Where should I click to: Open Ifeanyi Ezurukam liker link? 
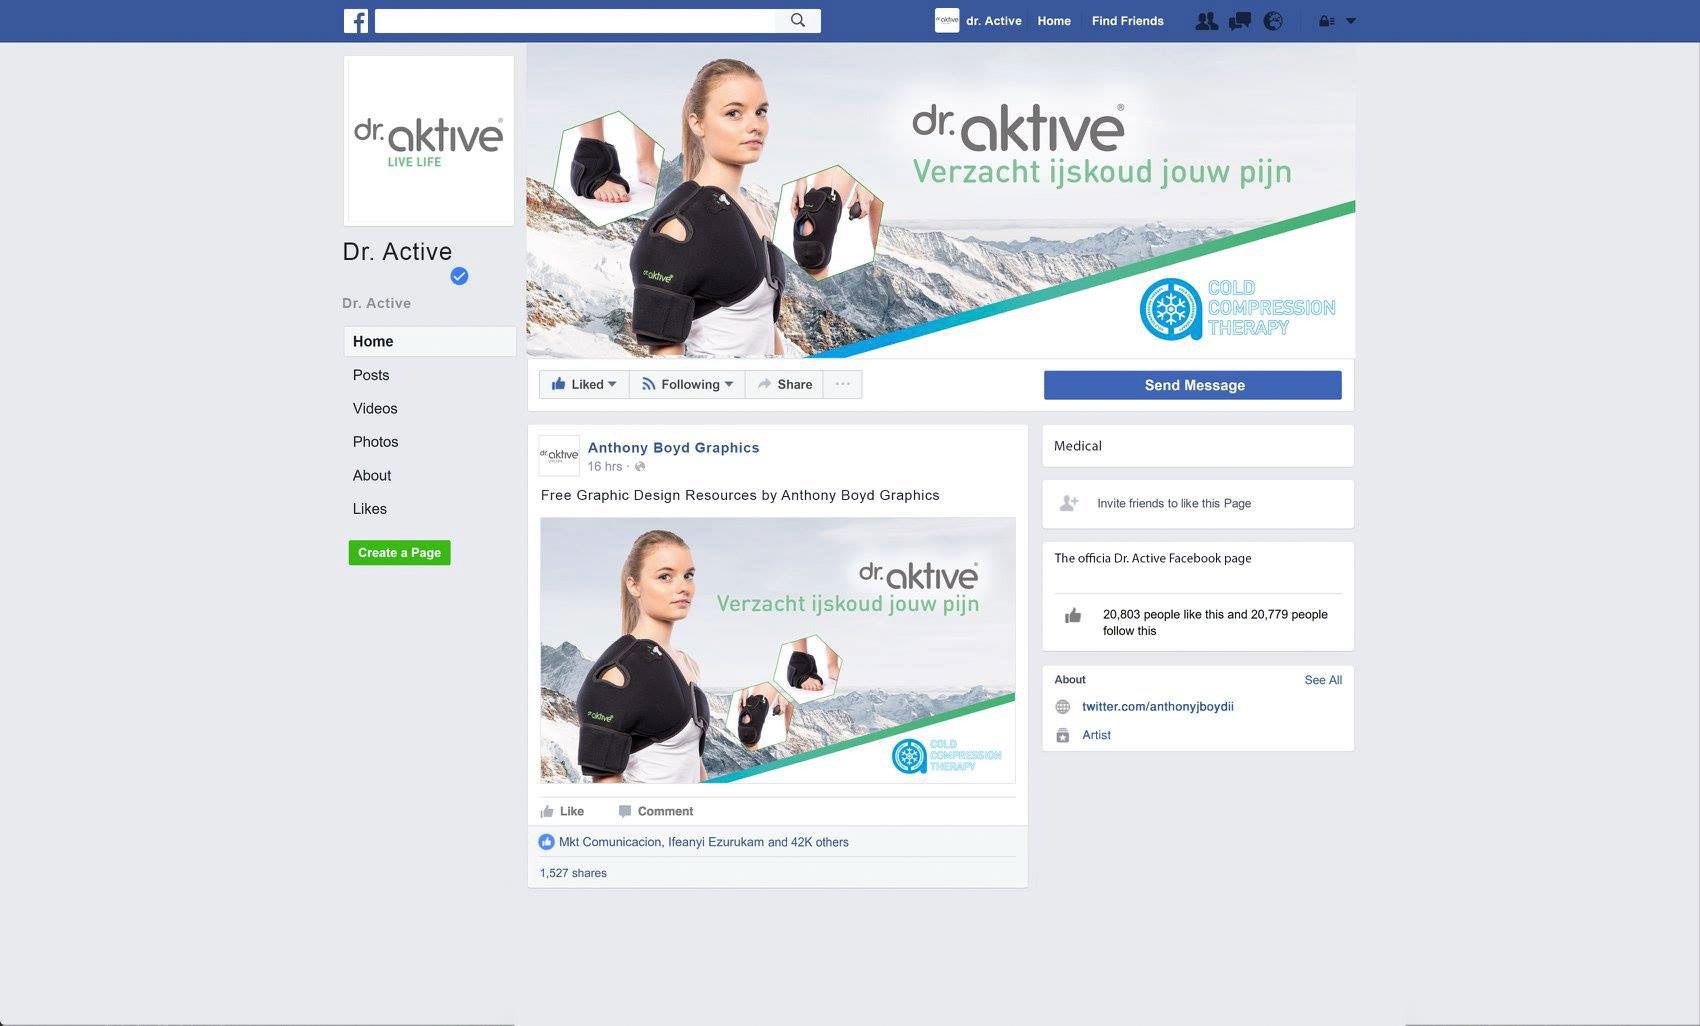(x=716, y=842)
